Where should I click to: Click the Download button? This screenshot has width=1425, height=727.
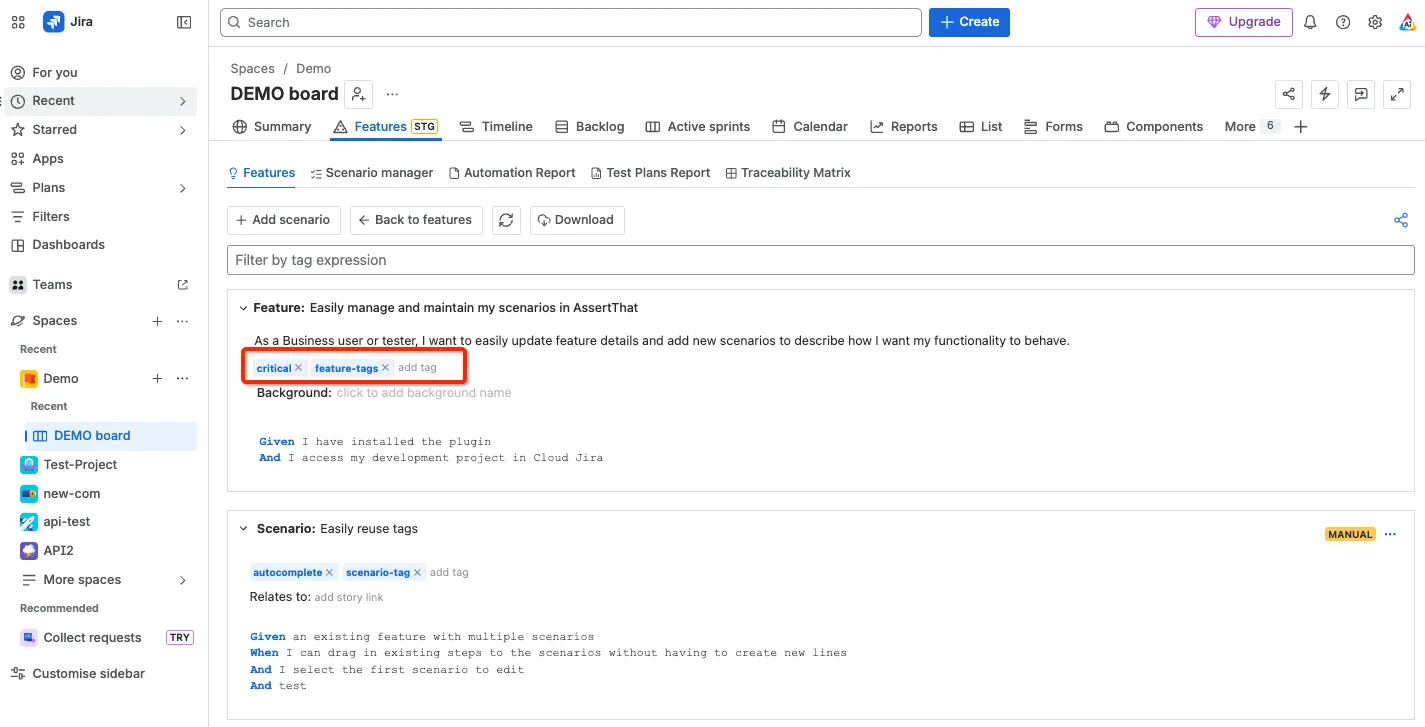point(577,220)
